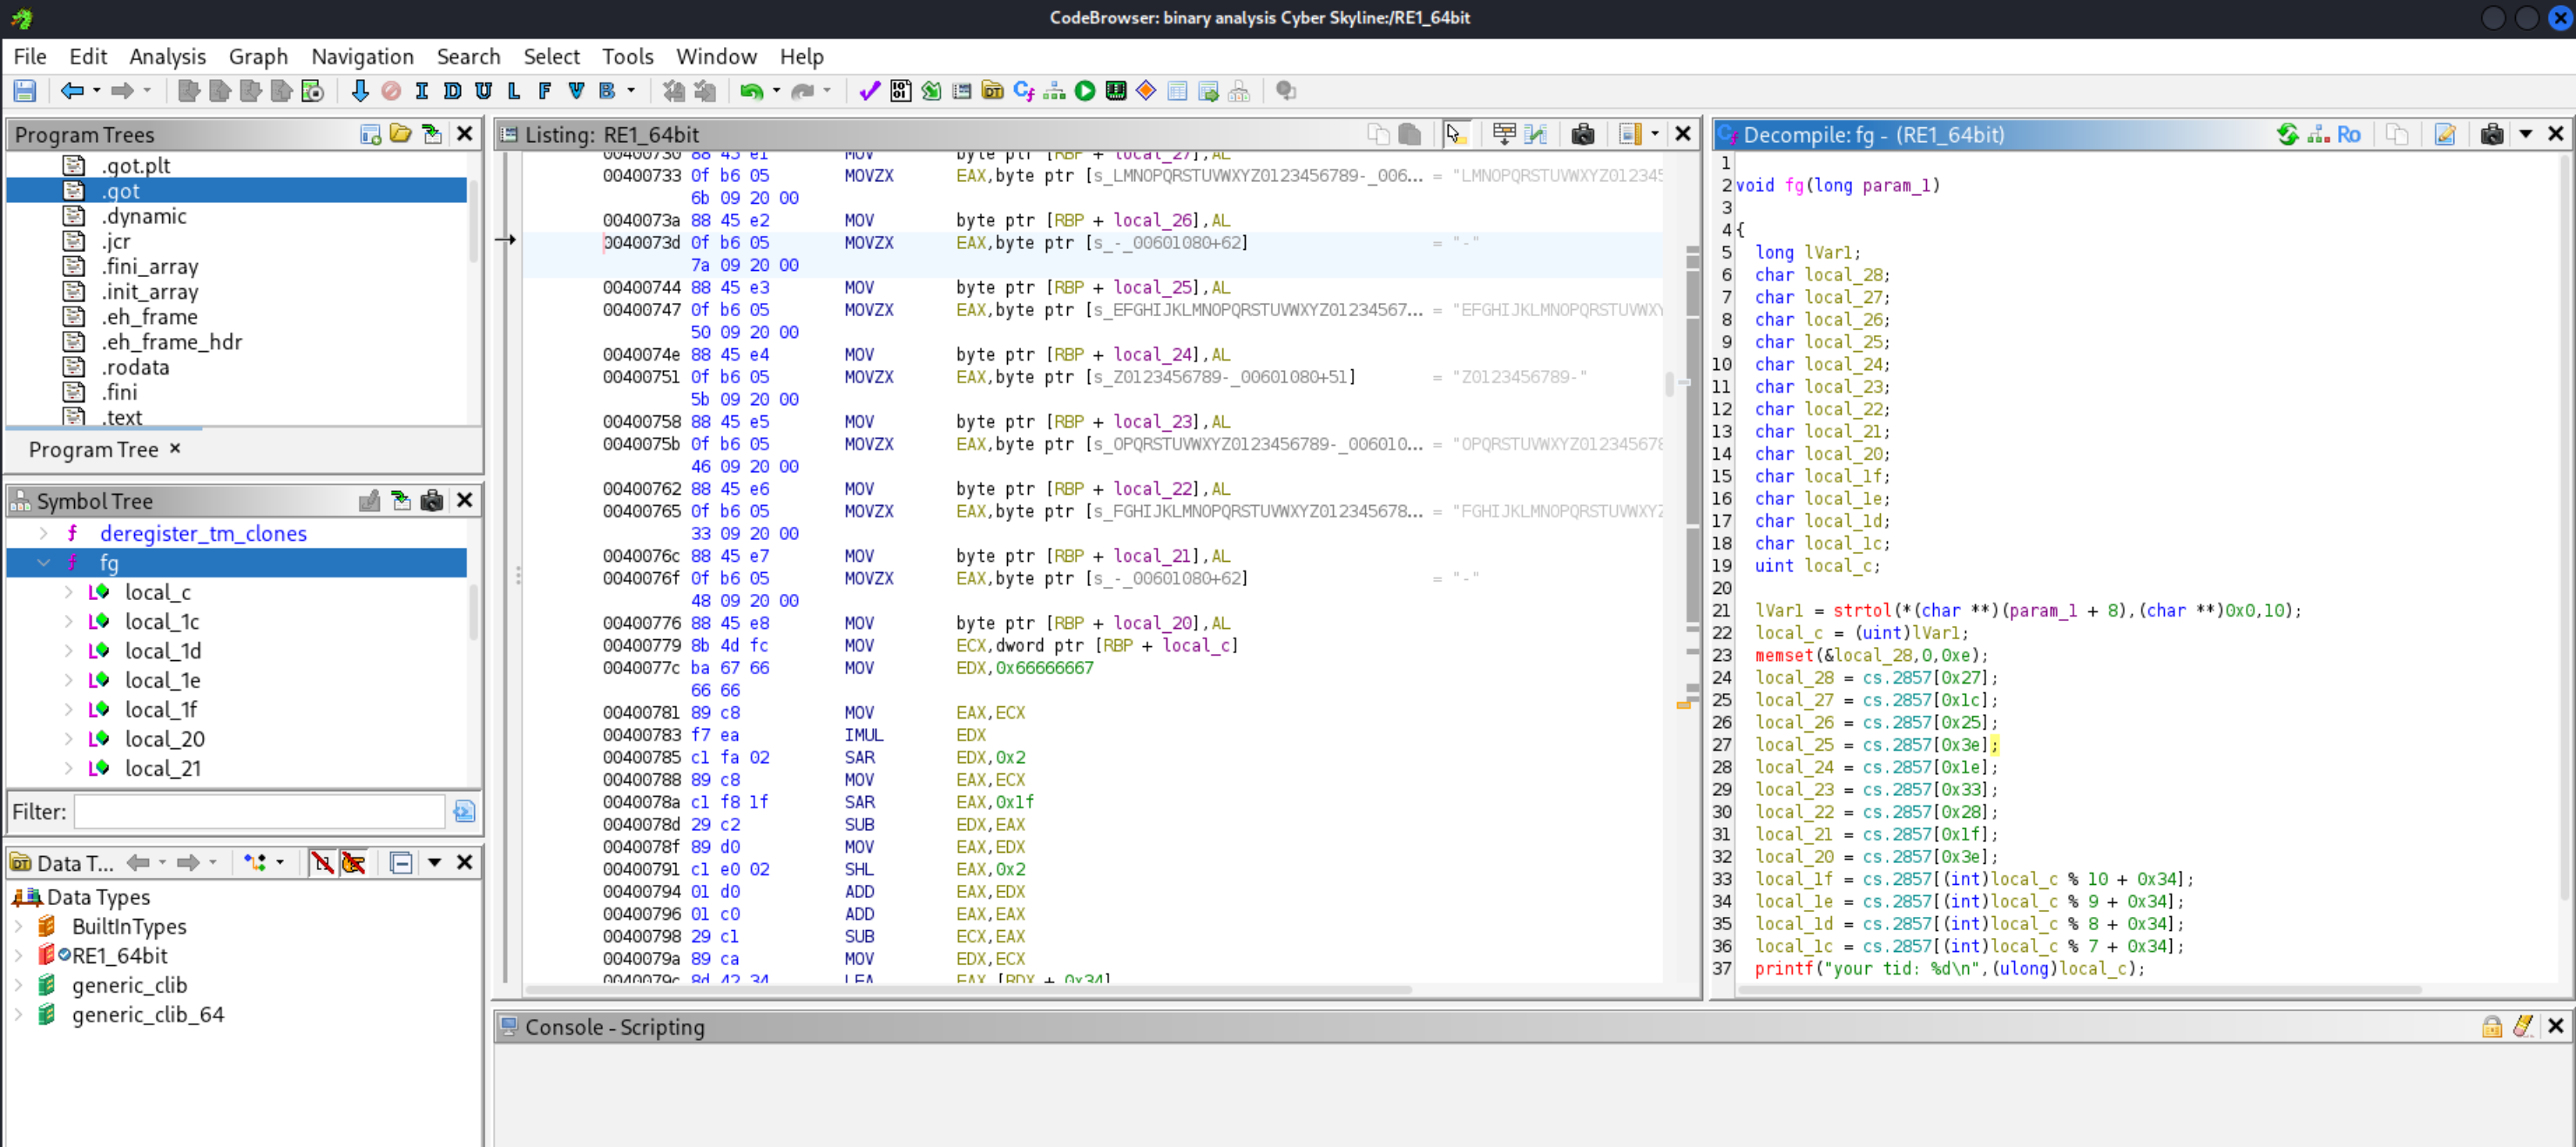Toggle mouse hover mode in Listing header

coord(1456,134)
